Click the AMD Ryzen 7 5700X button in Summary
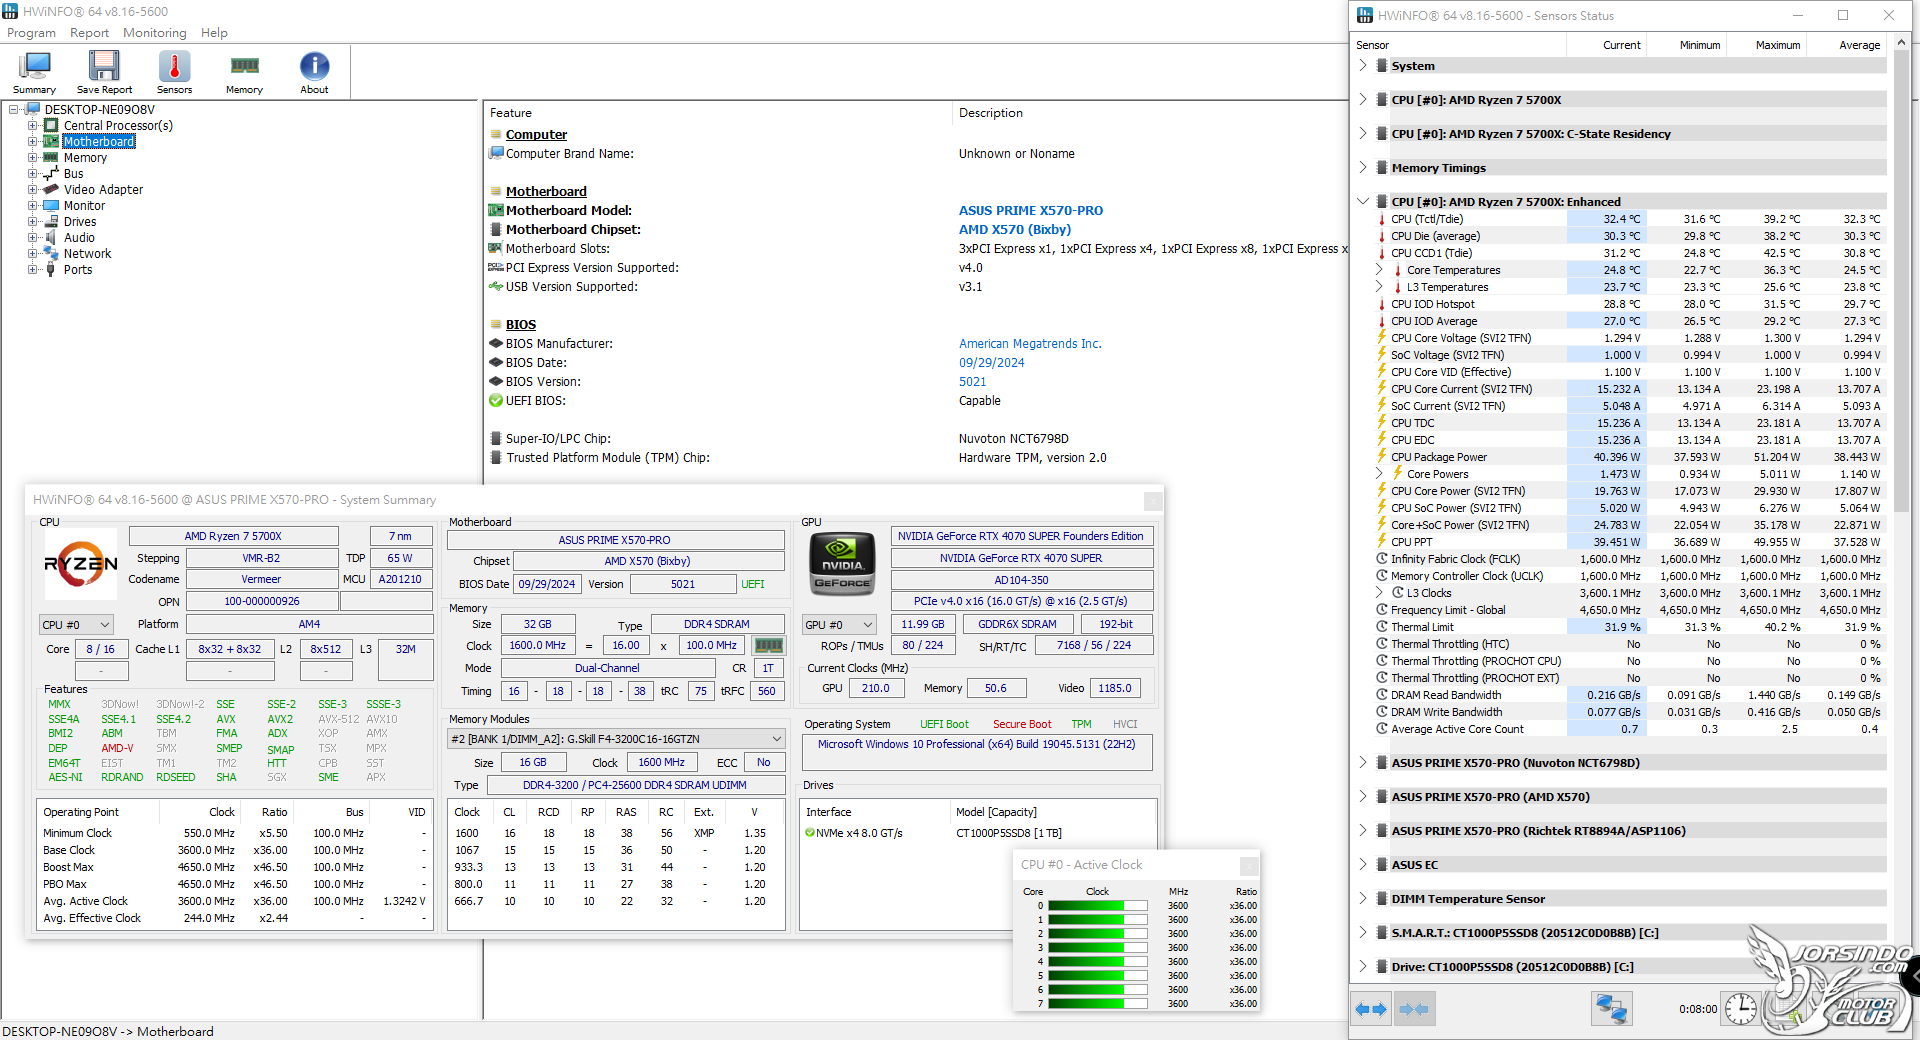 [233, 537]
